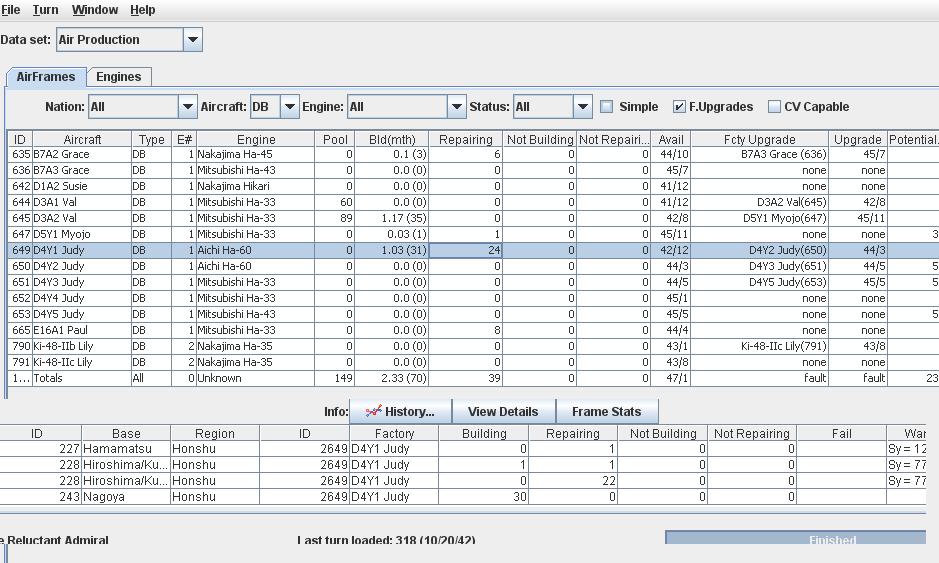
Task: Expand the Data set dropdown arrow
Action: pyautogui.click(x=192, y=40)
